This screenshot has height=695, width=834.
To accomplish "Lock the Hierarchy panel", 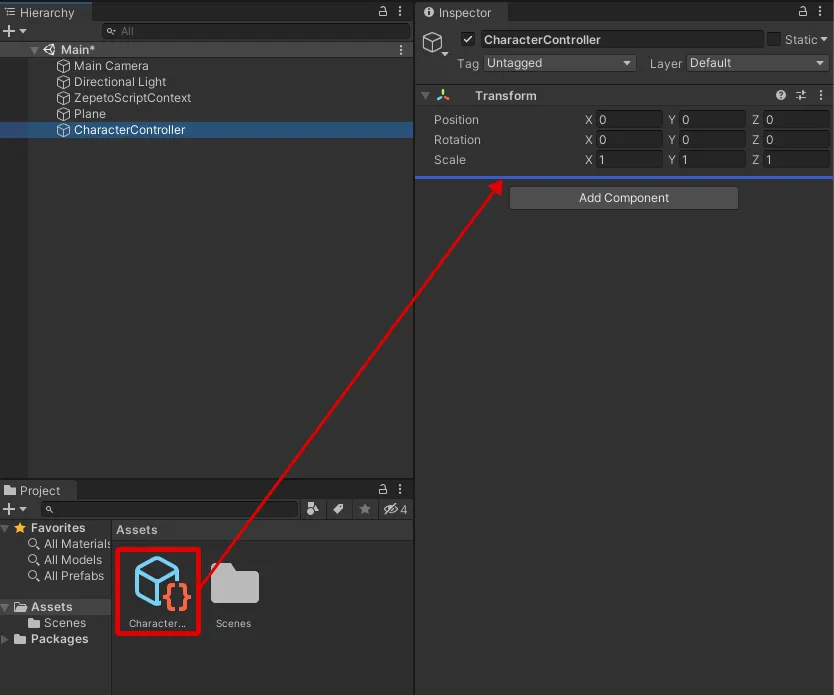I will [382, 11].
